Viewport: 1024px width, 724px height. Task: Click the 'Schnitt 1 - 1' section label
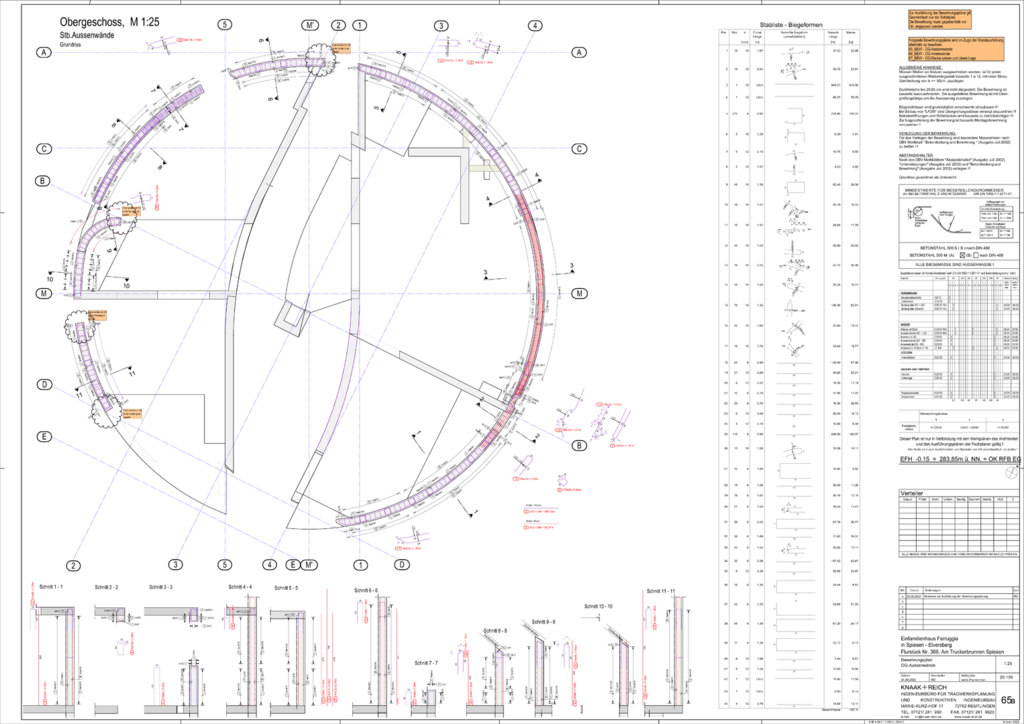point(51,585)
